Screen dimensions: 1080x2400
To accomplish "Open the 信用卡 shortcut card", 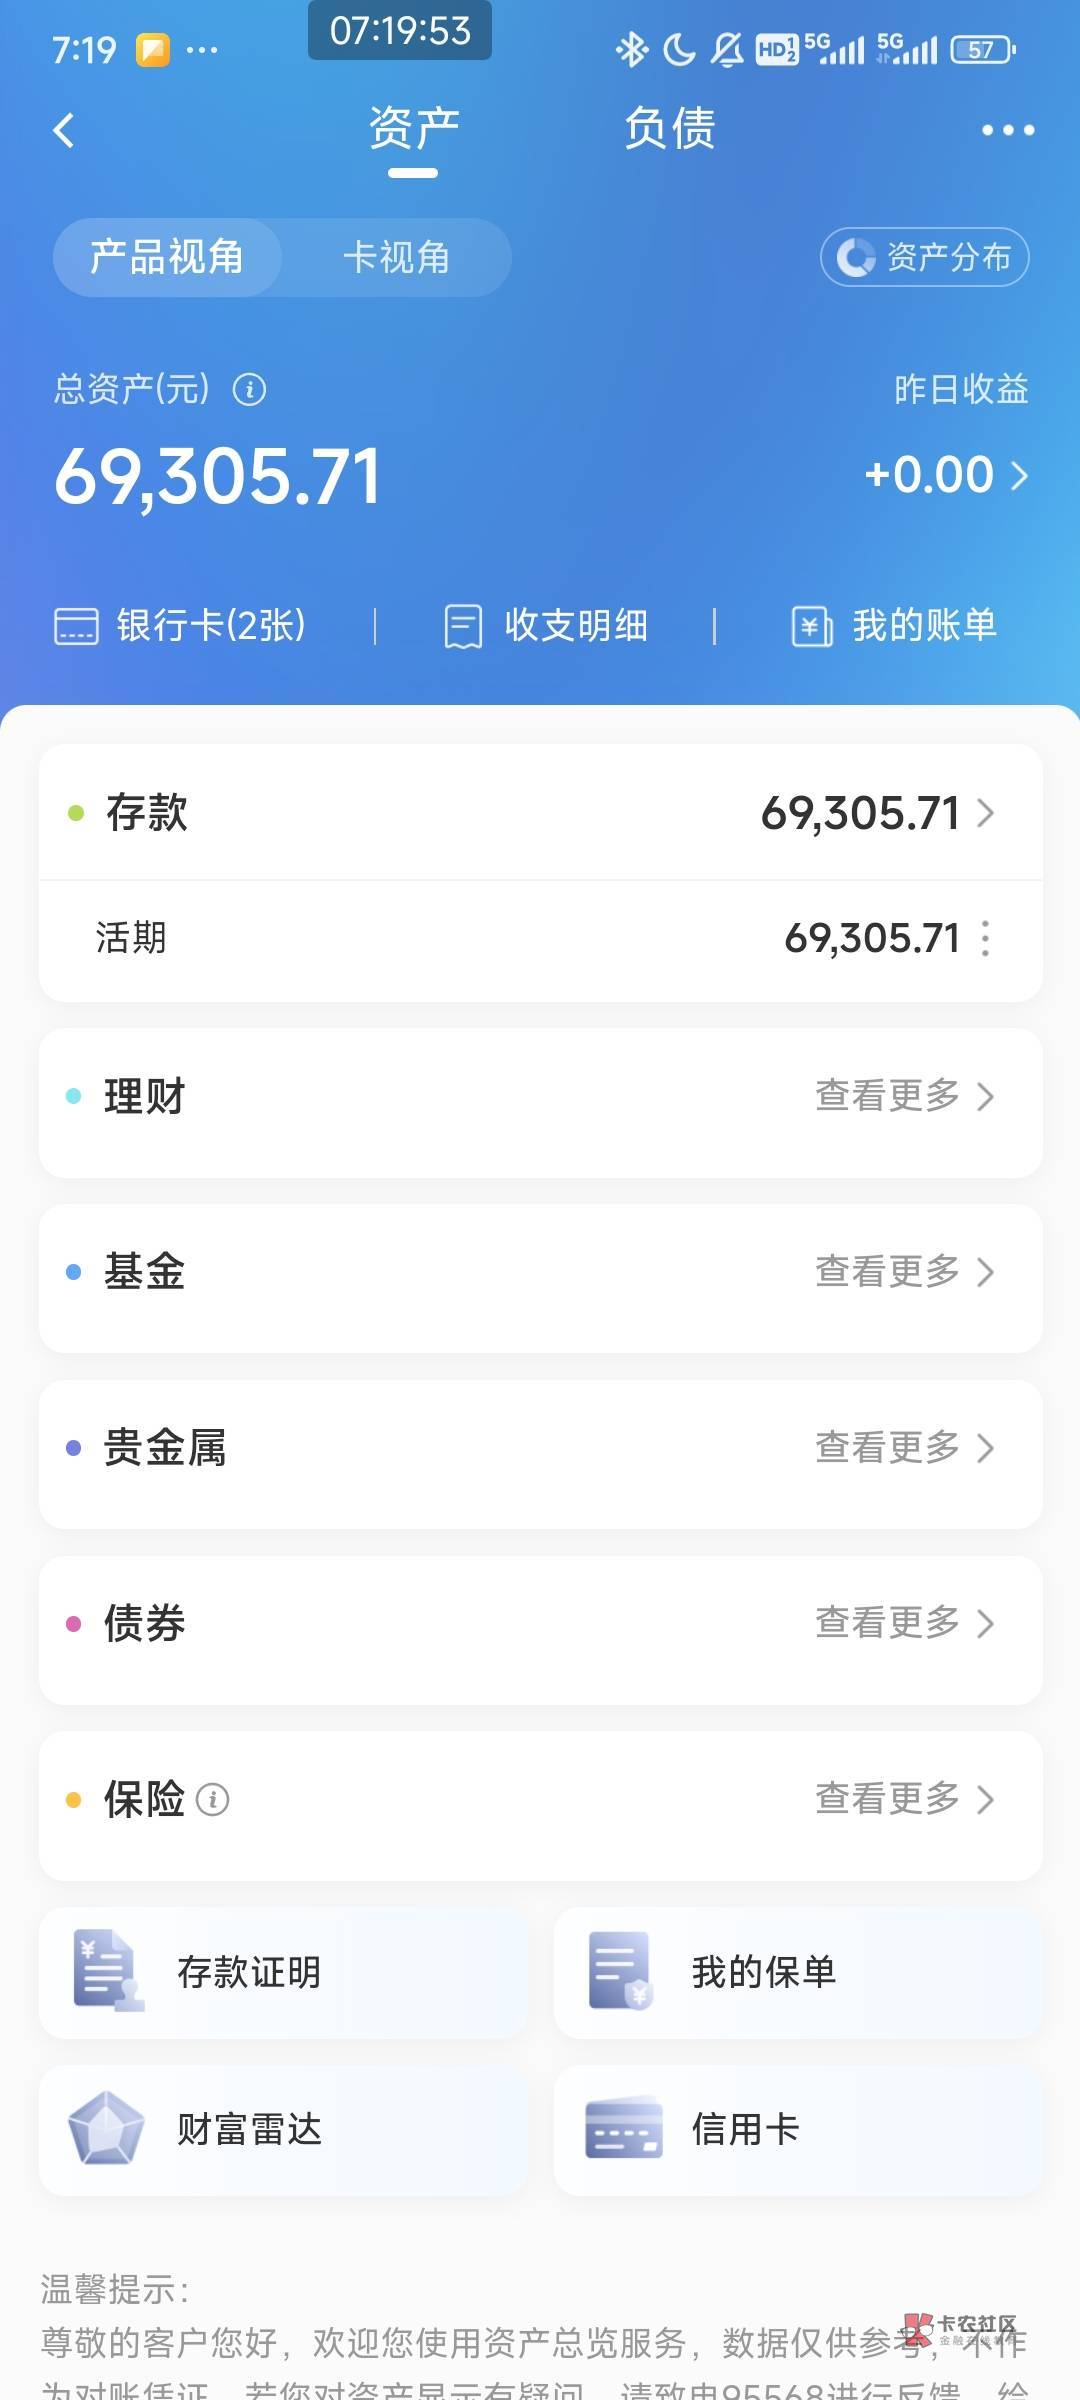I will 797,2130.
